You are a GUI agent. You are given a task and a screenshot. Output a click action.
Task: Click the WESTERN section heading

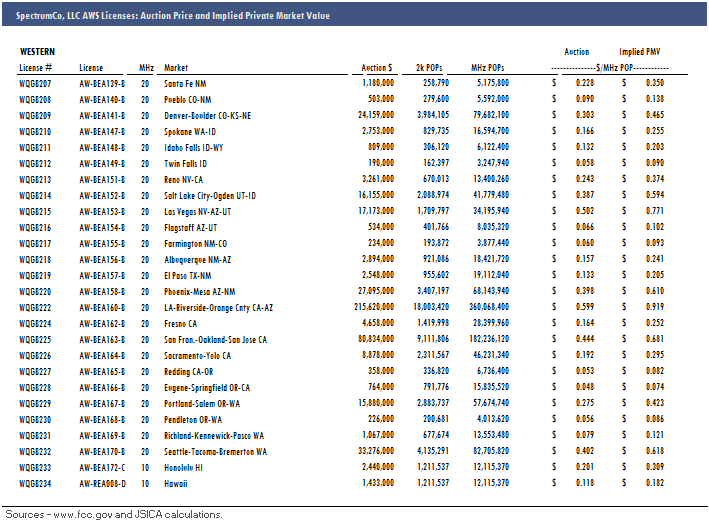click(x=38, y=51)
